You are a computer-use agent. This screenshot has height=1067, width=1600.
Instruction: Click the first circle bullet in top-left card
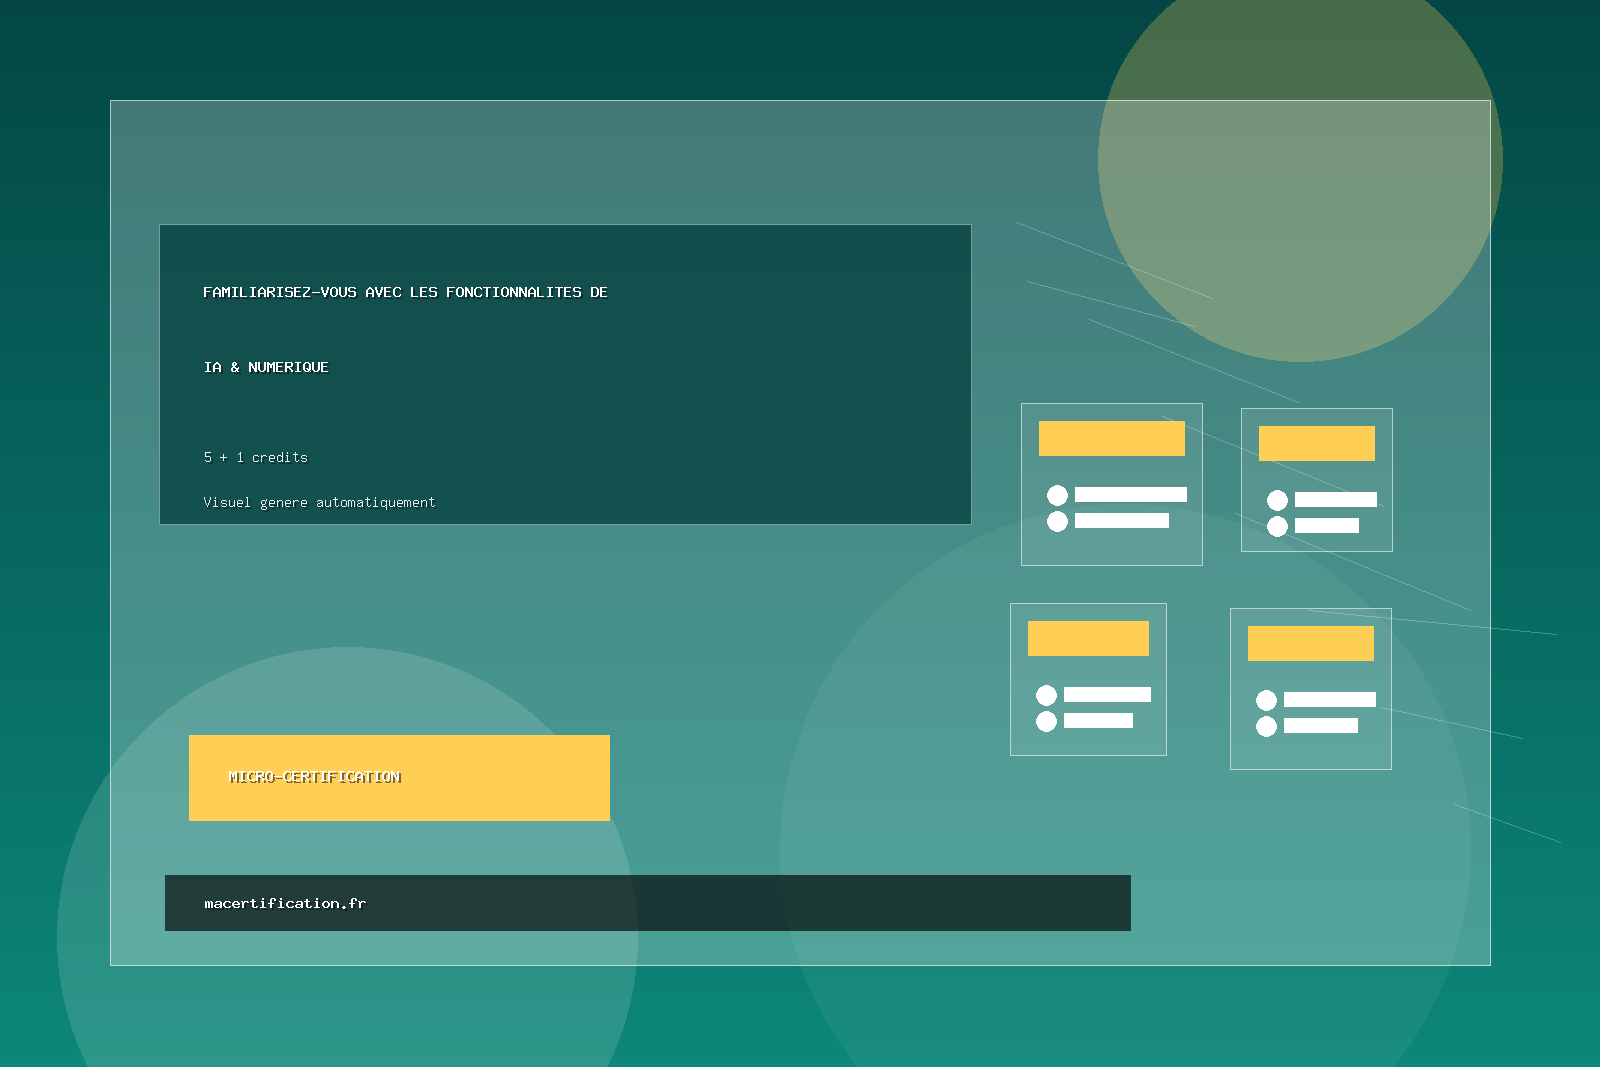[x=1057, y=495]
